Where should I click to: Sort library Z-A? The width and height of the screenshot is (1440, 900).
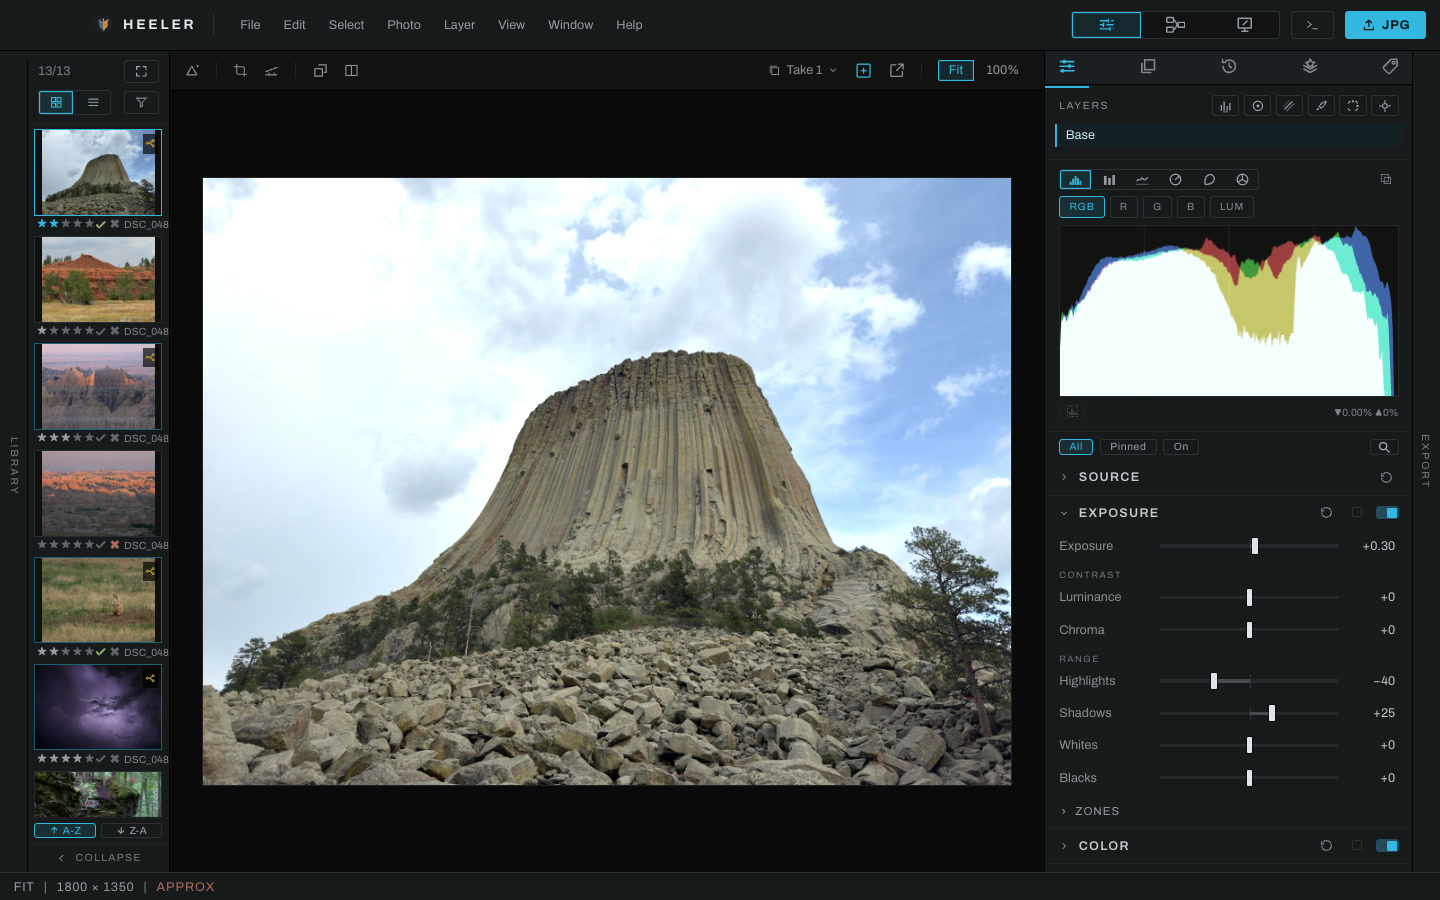click(x=131, y=831)
